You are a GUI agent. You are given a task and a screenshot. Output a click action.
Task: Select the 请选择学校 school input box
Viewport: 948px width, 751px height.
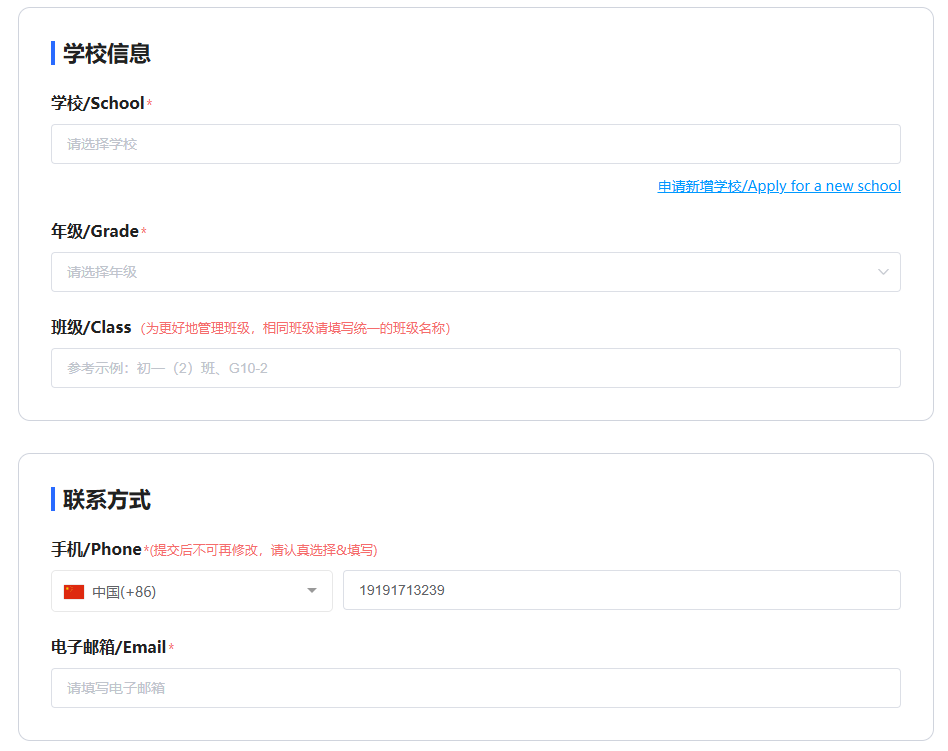coord(475,143)
